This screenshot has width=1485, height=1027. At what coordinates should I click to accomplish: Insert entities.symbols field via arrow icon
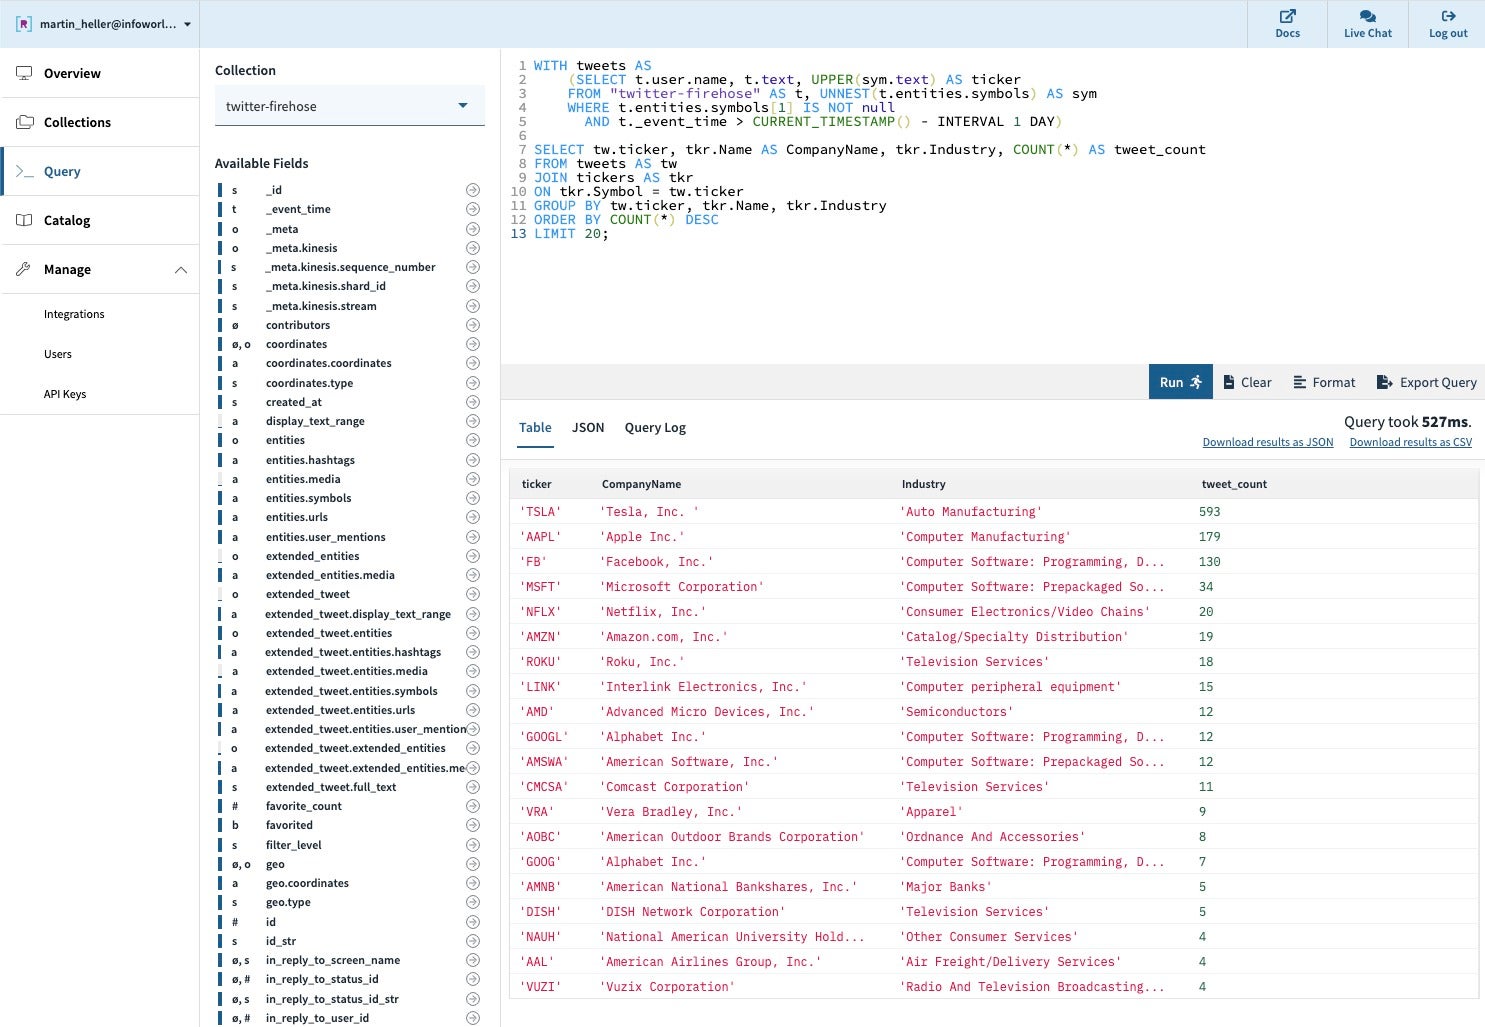coord(473,498)
